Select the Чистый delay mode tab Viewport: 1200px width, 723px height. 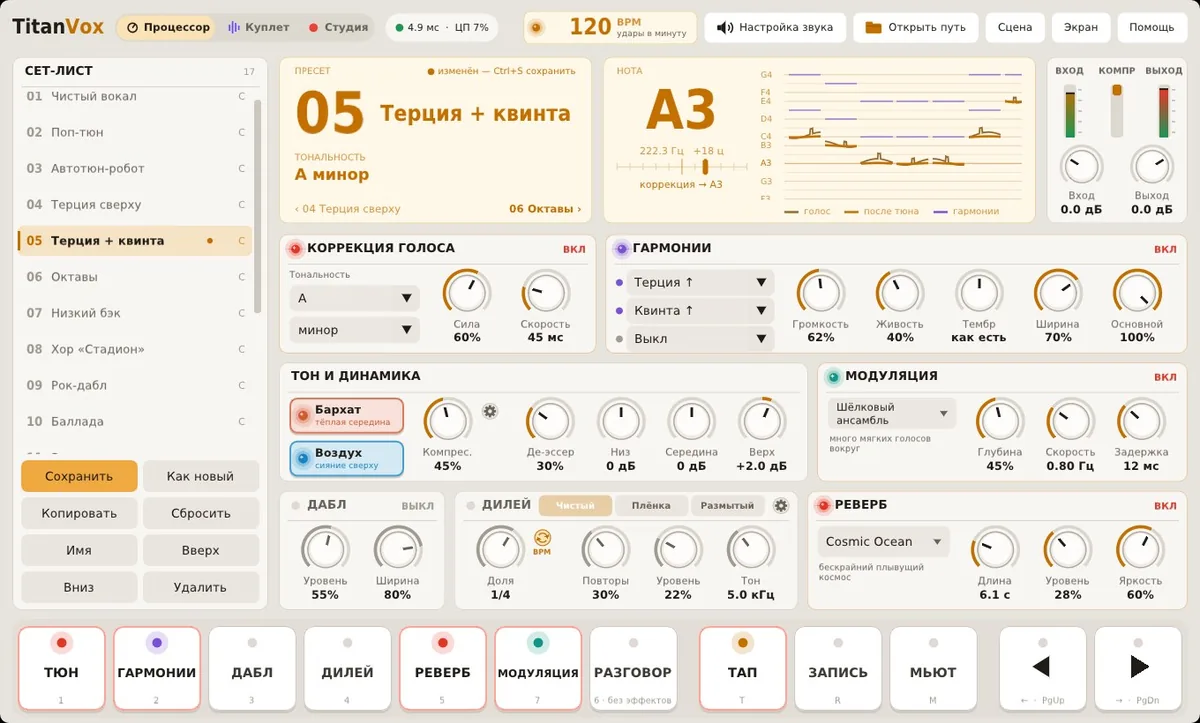coord(575,506)
